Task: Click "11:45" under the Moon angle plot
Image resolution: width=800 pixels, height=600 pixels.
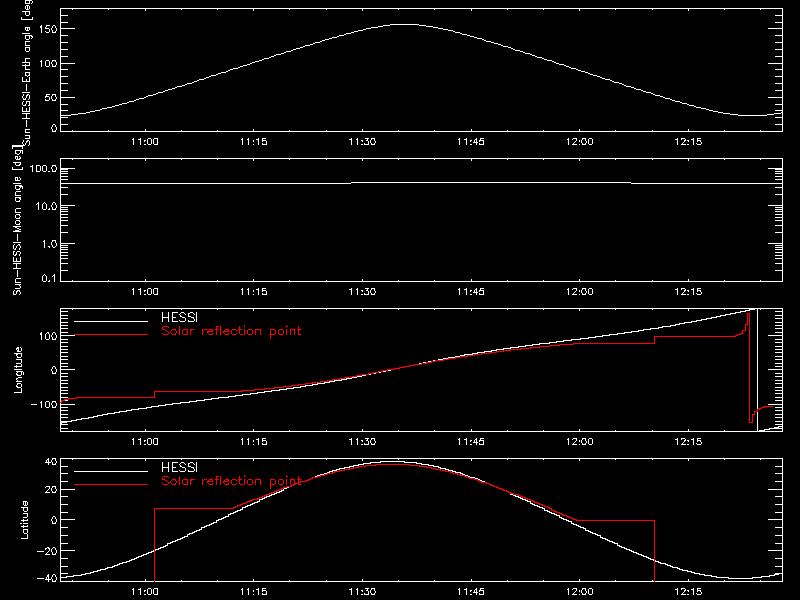Action: (470, 292)
